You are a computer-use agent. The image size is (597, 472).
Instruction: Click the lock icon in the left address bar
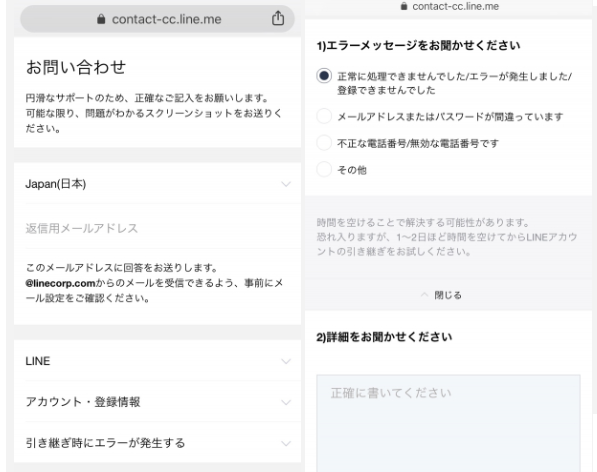tap(101, 19)
